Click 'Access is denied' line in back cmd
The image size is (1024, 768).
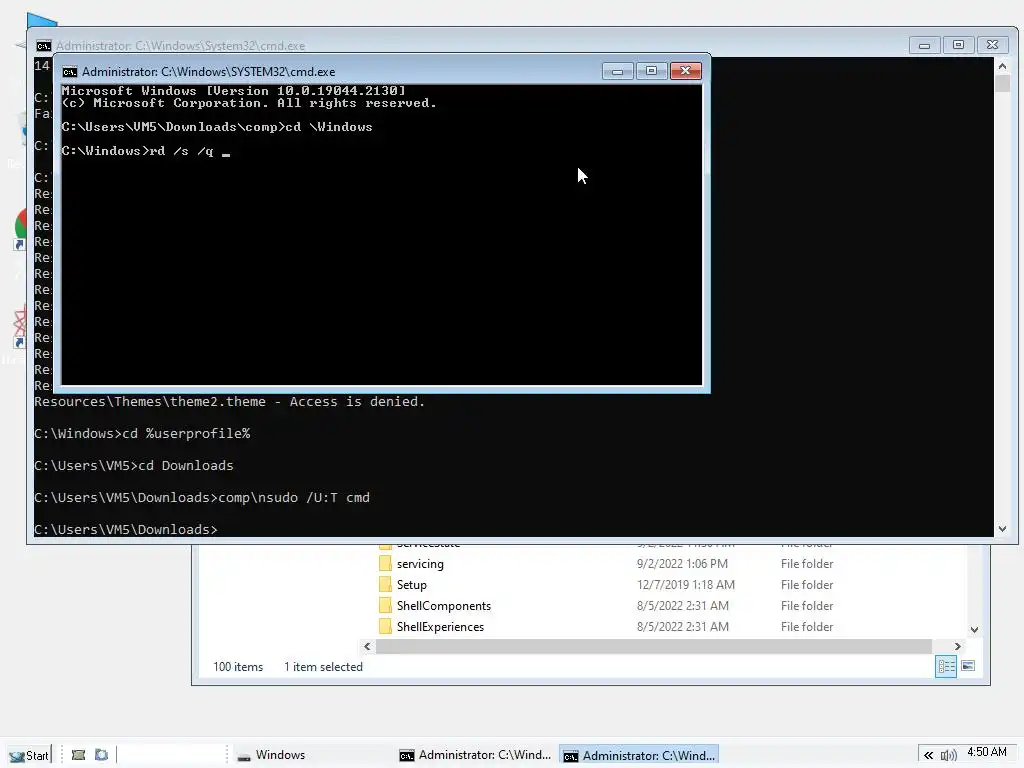[229, 402]
